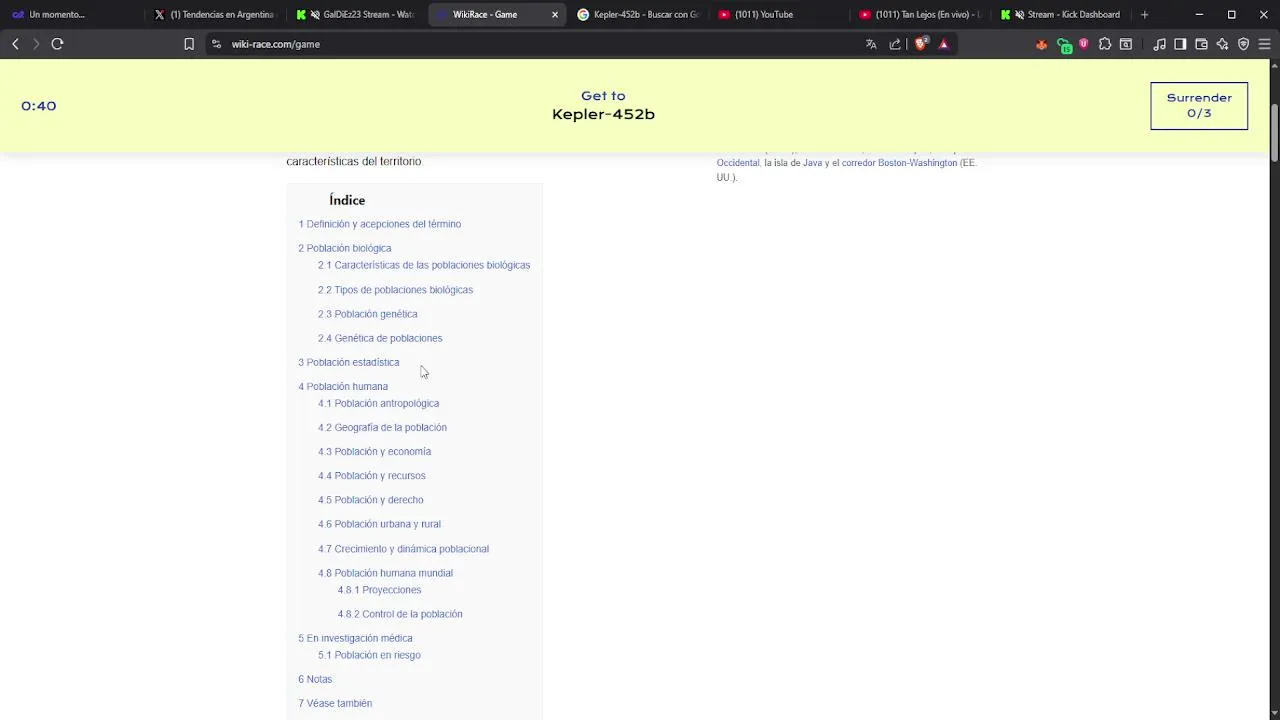
Task: Open the extensions puzzle-piece menu
Action: 1105,44
